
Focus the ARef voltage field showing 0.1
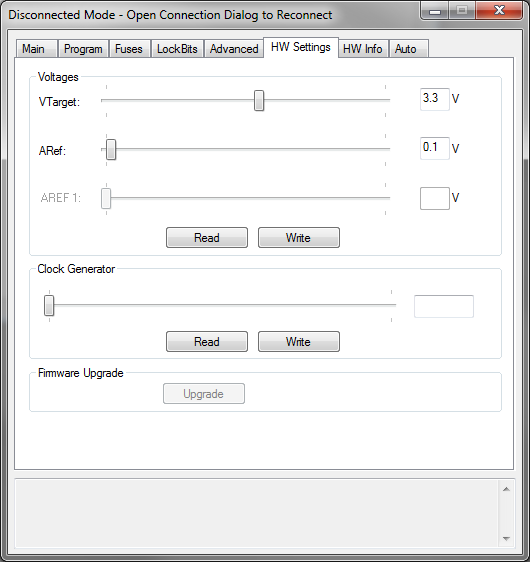click(435, 148)
